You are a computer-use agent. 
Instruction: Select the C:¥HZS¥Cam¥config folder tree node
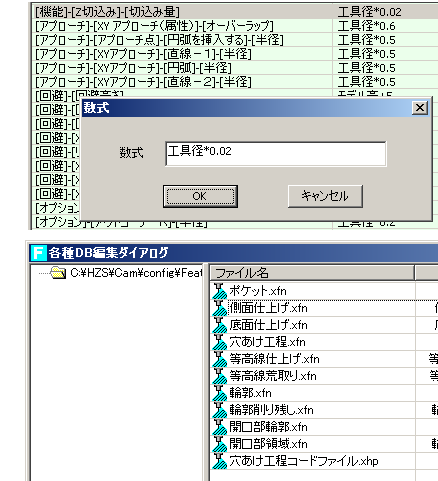coord(136,273)
